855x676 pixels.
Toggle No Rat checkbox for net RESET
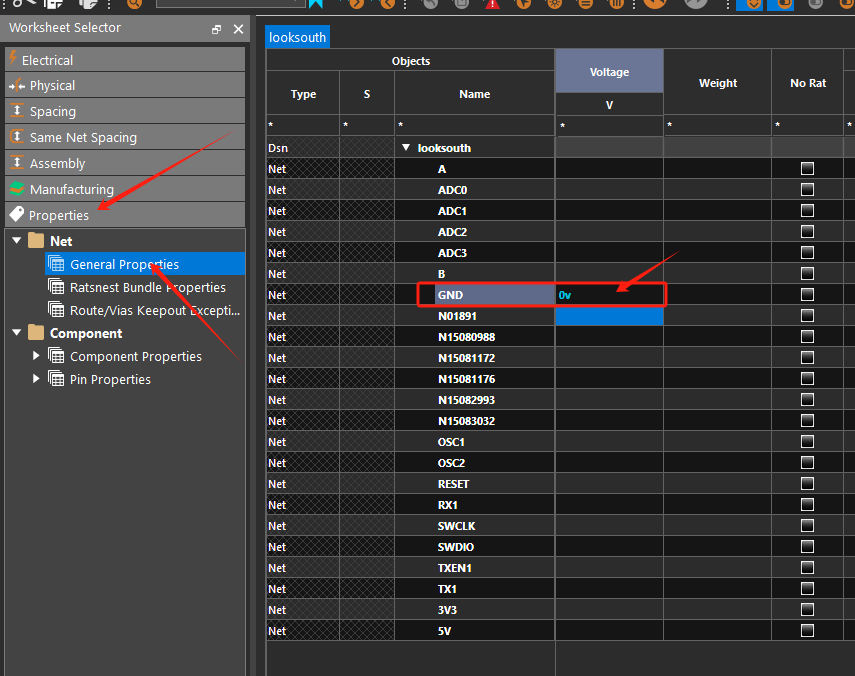pos(807,484)
